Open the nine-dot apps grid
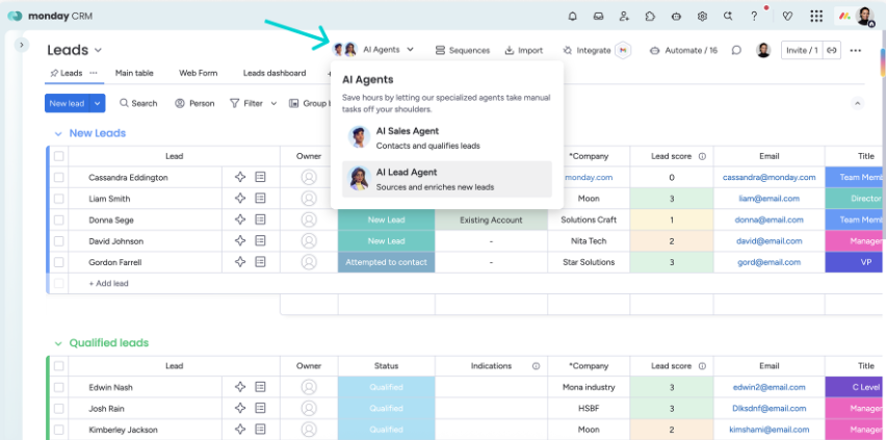The image size is (887, 441). (817, 16)
